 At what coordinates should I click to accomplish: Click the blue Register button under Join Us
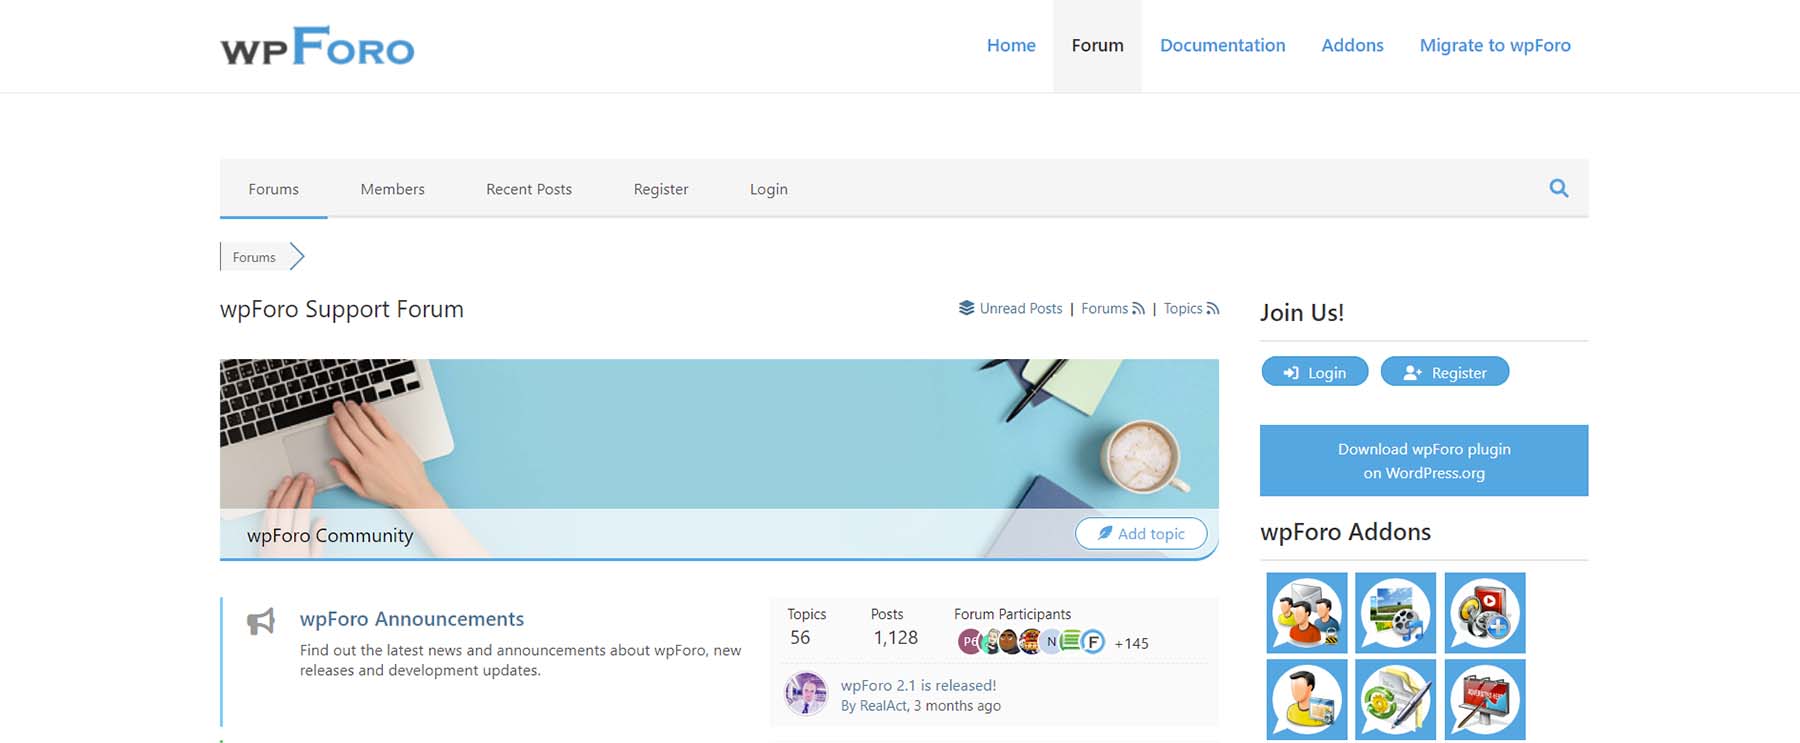tap(1445, 372)
